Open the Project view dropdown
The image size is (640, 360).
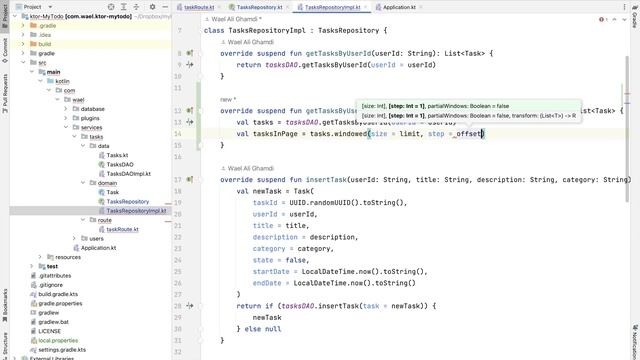click(x=34, y=7)
